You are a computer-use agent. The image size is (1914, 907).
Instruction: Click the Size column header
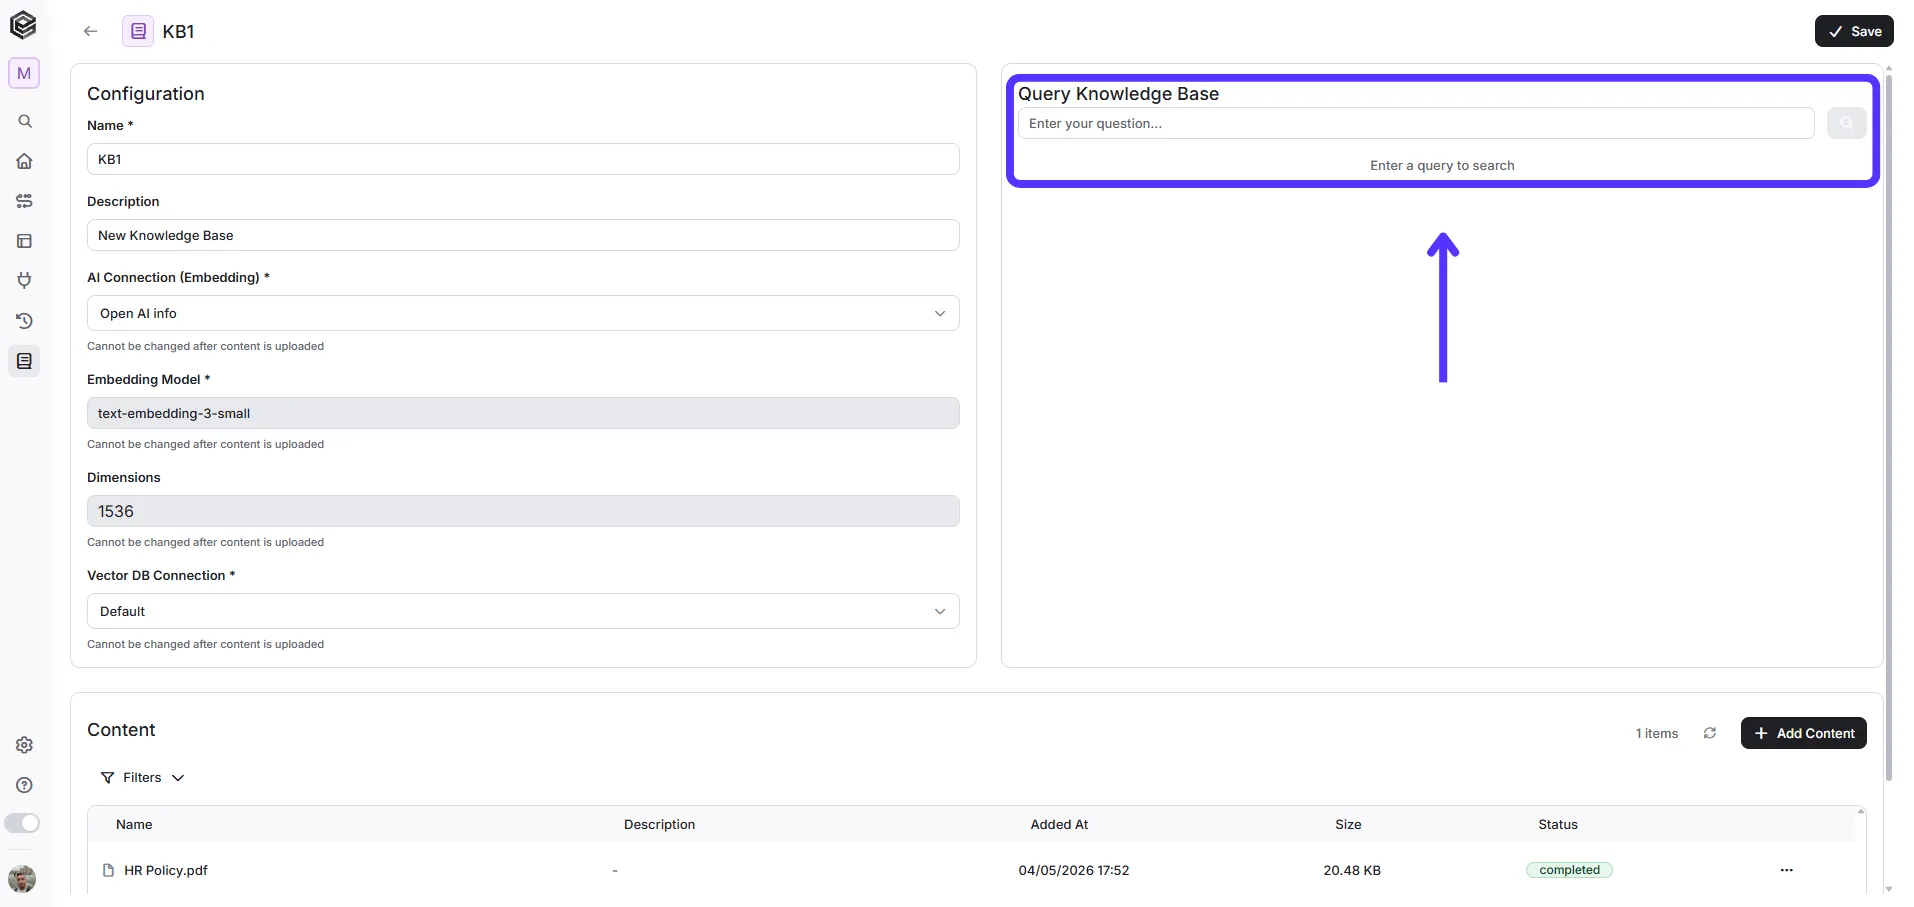point(1348,824)
